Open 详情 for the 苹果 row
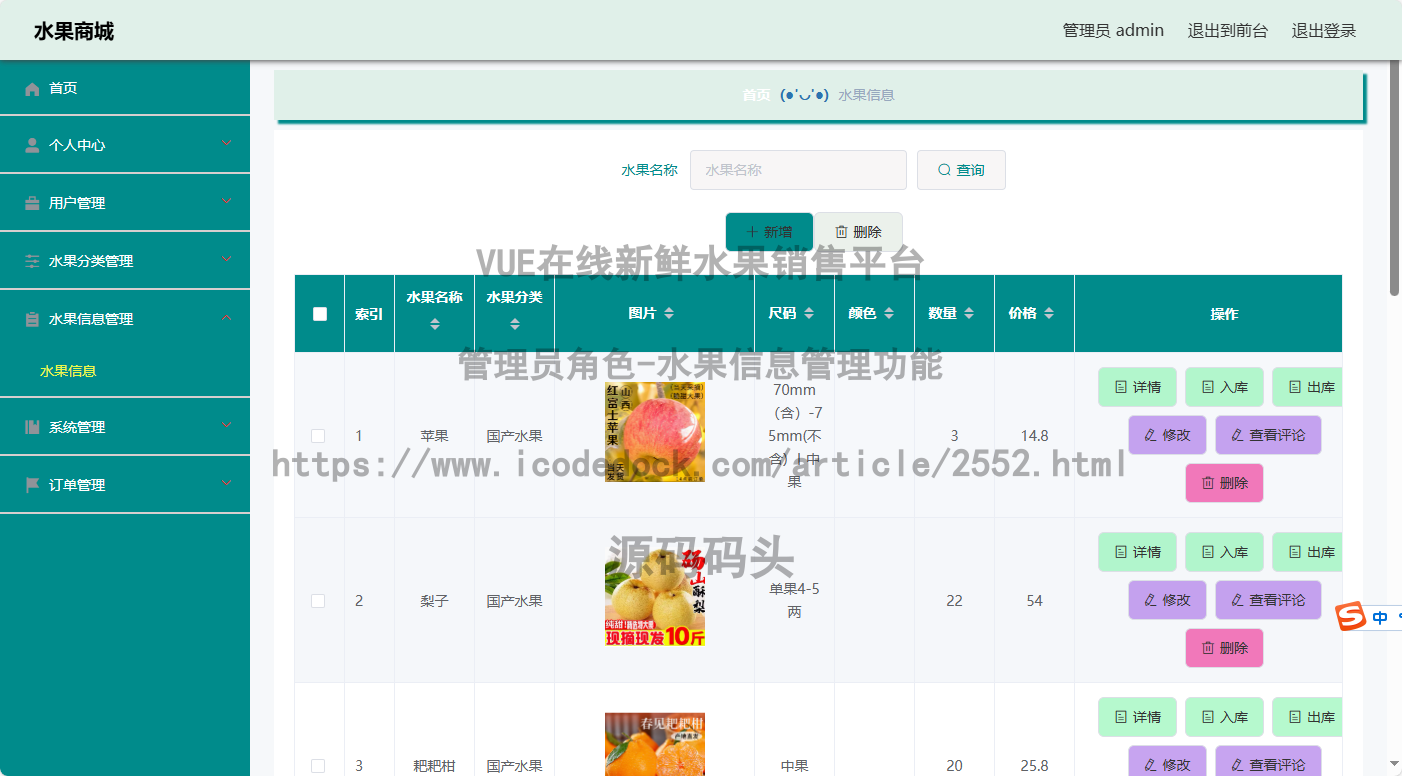 click(1137, 387)
